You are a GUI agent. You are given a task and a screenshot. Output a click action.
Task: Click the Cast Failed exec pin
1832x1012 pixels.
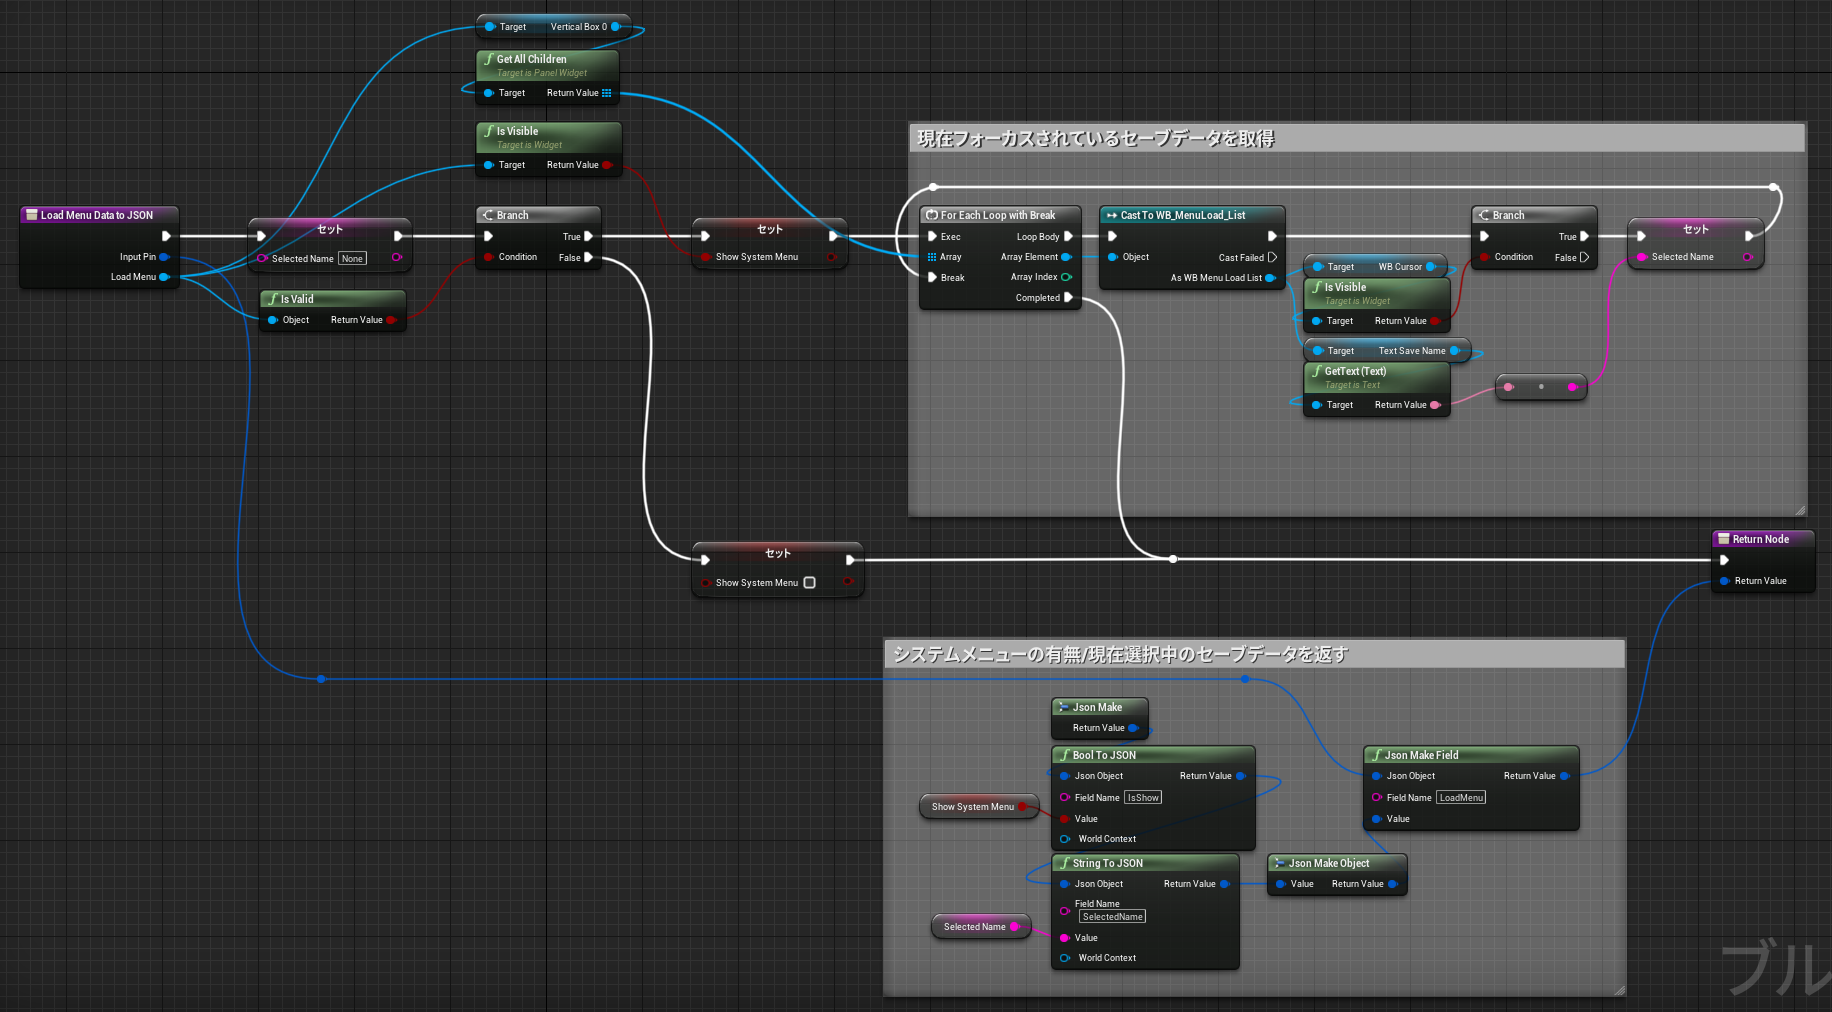coord(1272,257)
